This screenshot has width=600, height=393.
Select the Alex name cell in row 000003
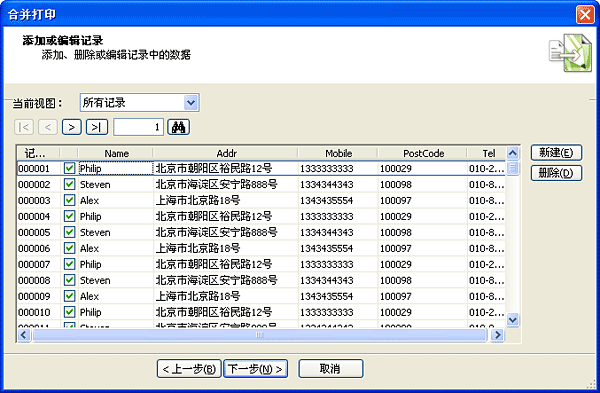tap(116, 200)
